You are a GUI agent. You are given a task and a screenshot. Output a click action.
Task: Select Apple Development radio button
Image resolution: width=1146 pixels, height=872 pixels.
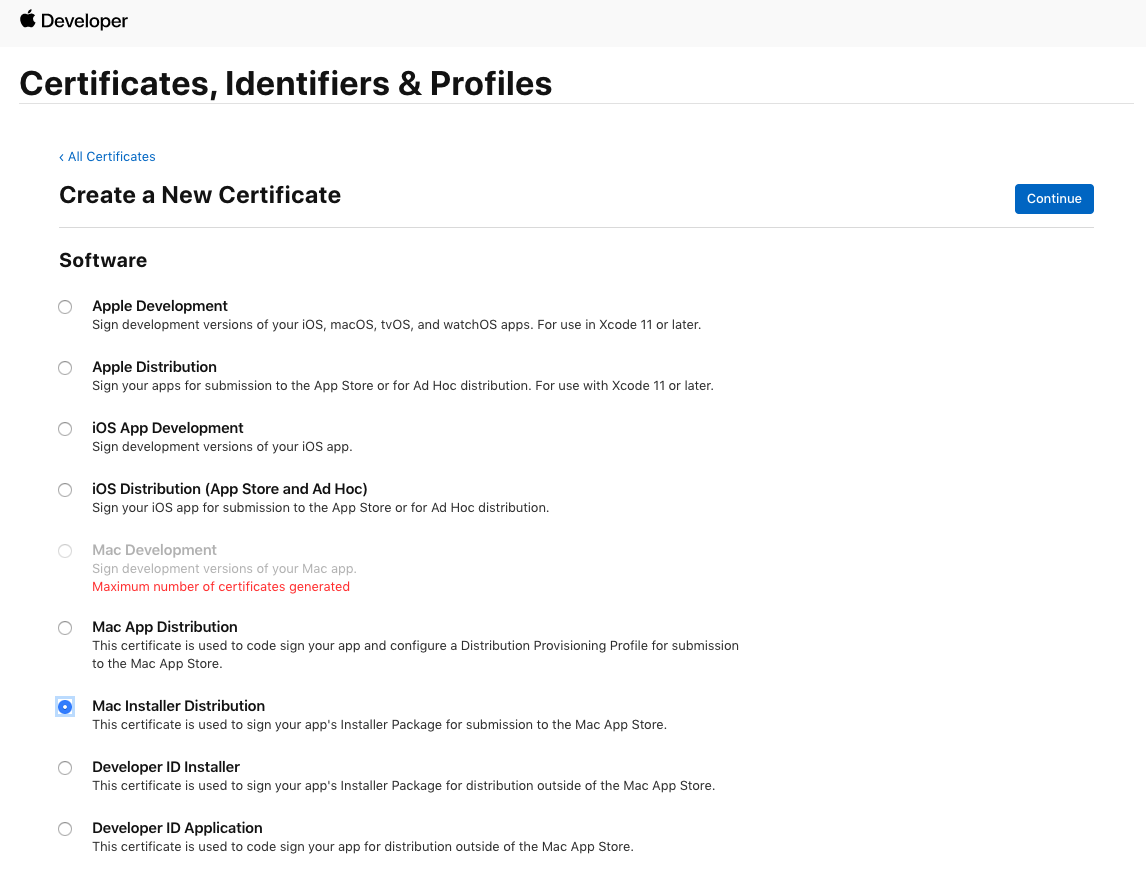pyautogui.click(x=65, y=307)
